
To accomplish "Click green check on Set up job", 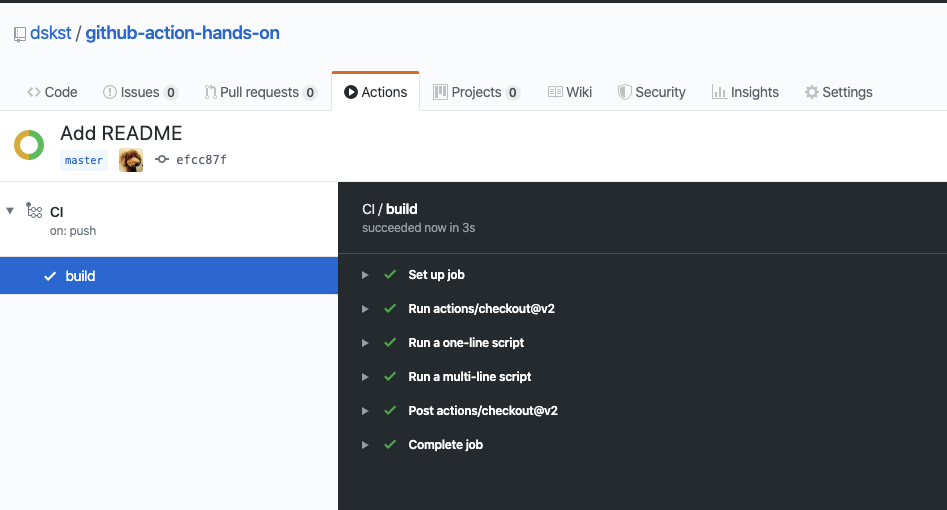I will (390, 274).
